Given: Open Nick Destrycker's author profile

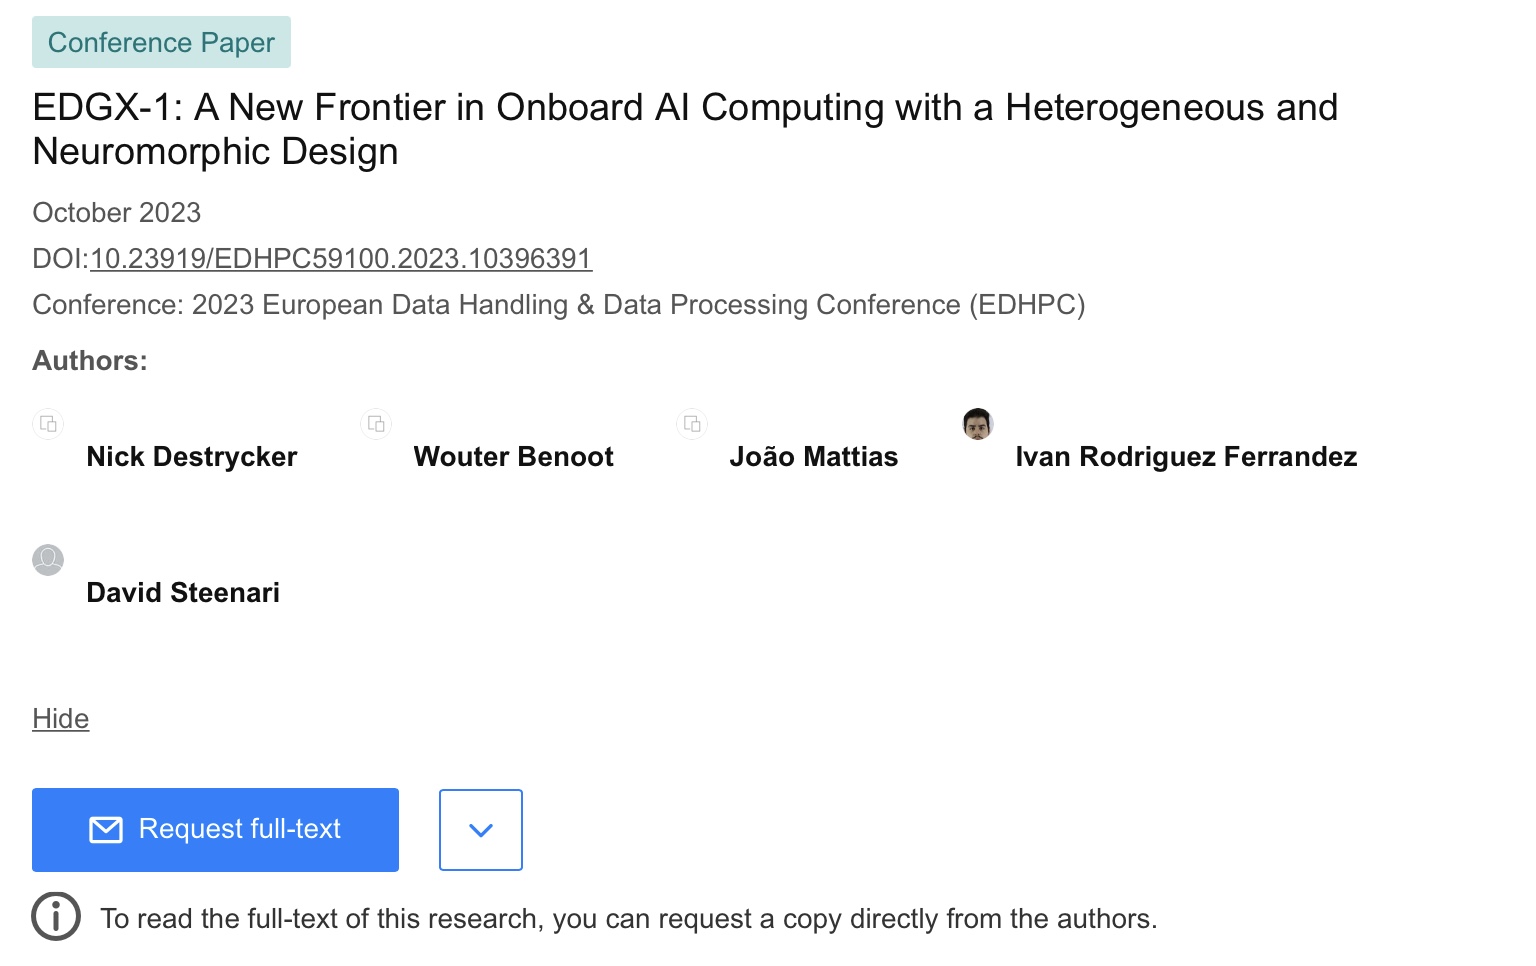Looking at the screenshot, I should [x=191, y=457].
